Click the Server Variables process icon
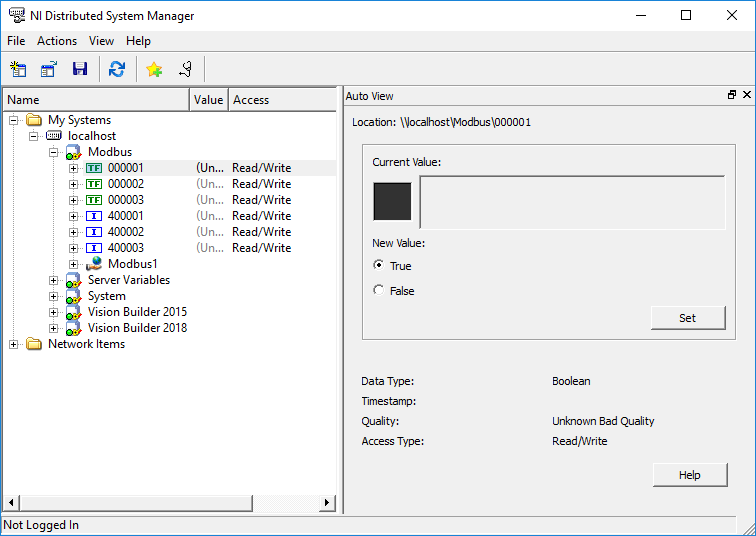 [74, 281]
